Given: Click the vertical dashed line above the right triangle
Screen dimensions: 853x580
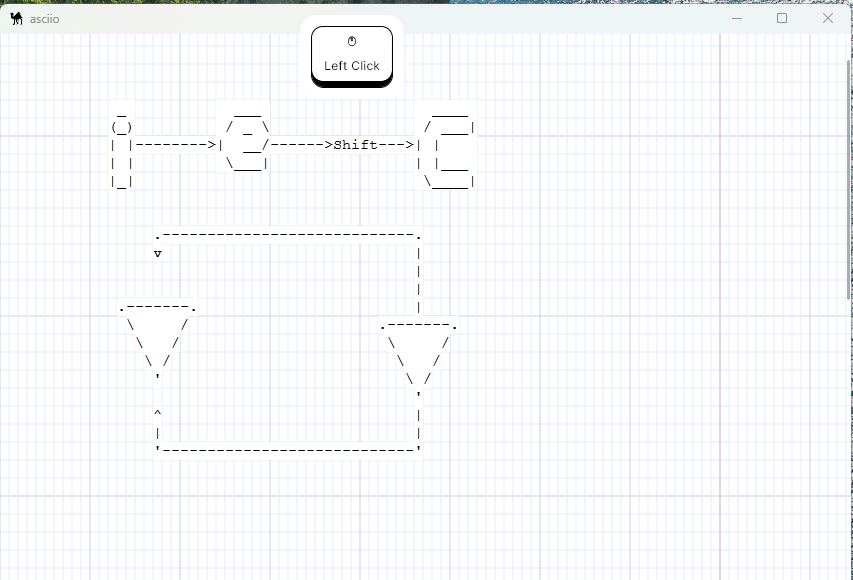Looking at the screenshot, I should tap(418, 280).
